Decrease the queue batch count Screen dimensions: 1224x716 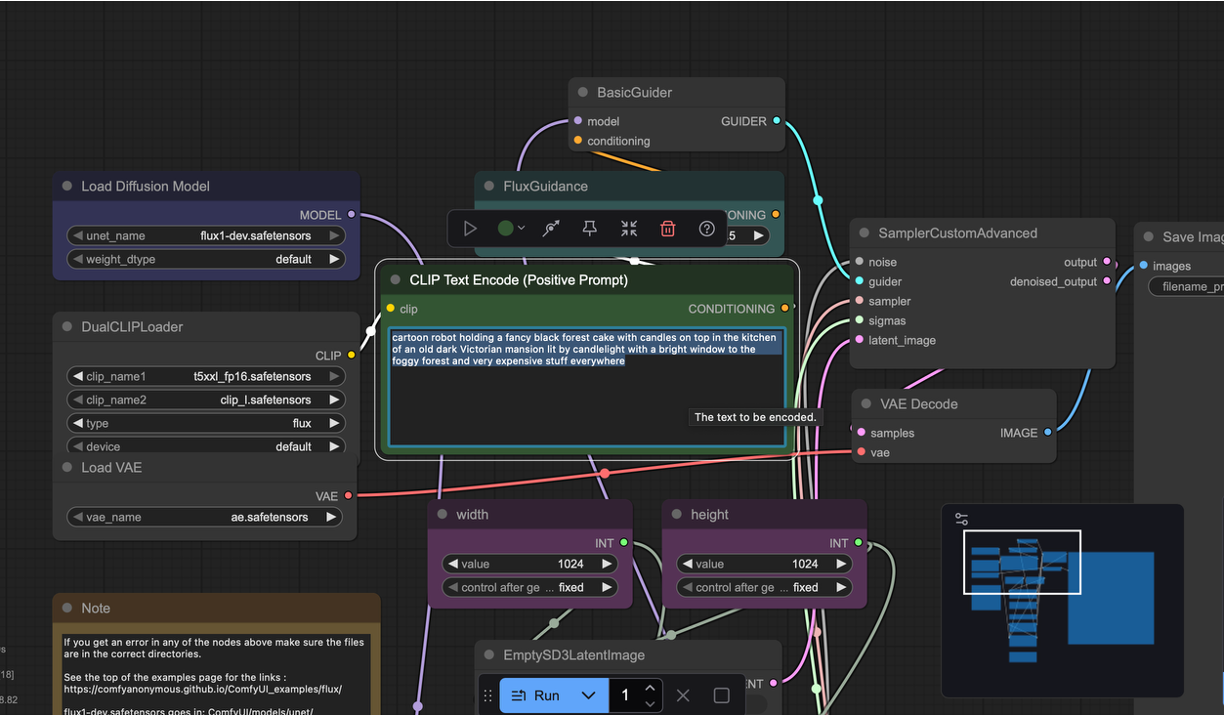pos(650,702)
